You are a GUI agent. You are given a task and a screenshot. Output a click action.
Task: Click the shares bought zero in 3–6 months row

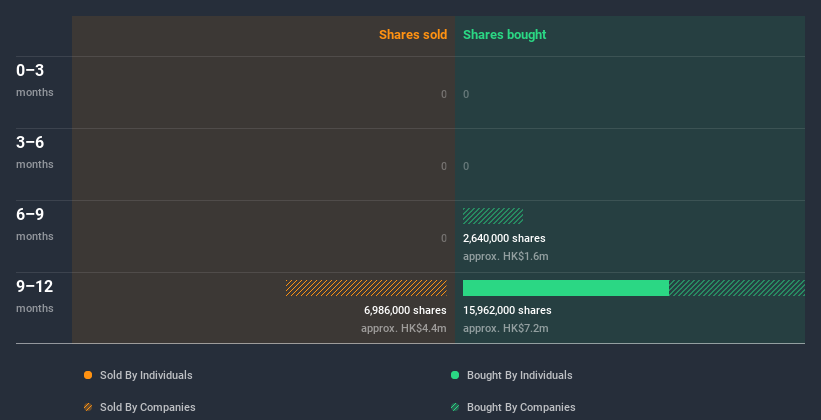click(x=466, y=167)
